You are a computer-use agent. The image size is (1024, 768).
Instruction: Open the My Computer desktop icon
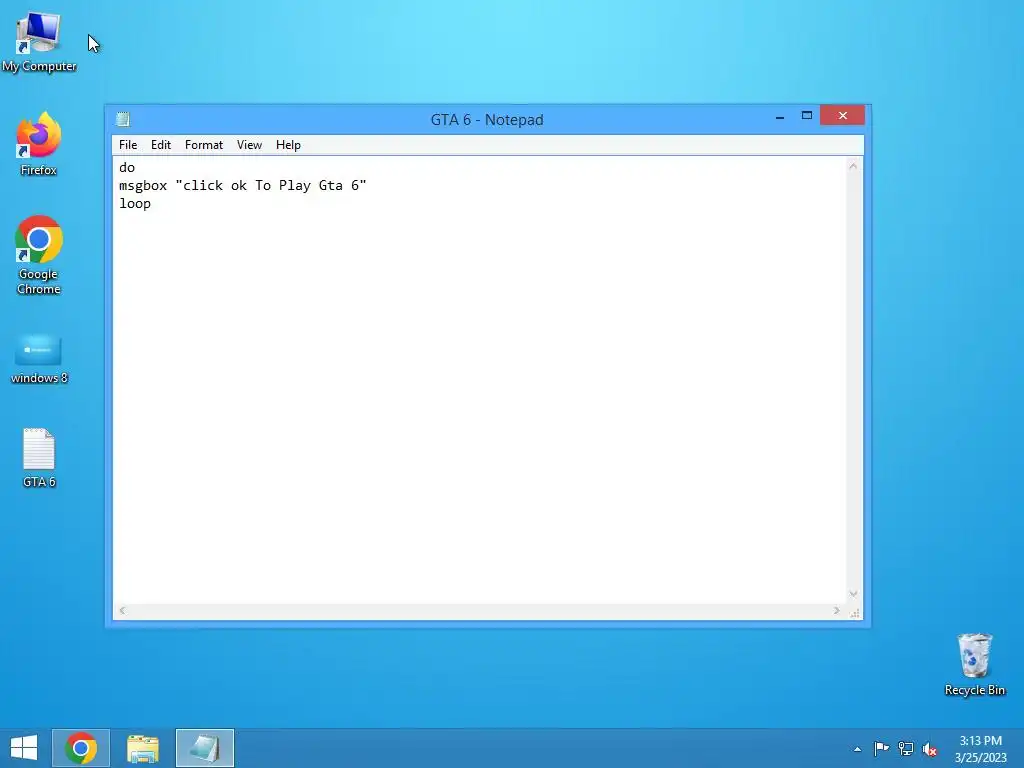tap(39, 40)
